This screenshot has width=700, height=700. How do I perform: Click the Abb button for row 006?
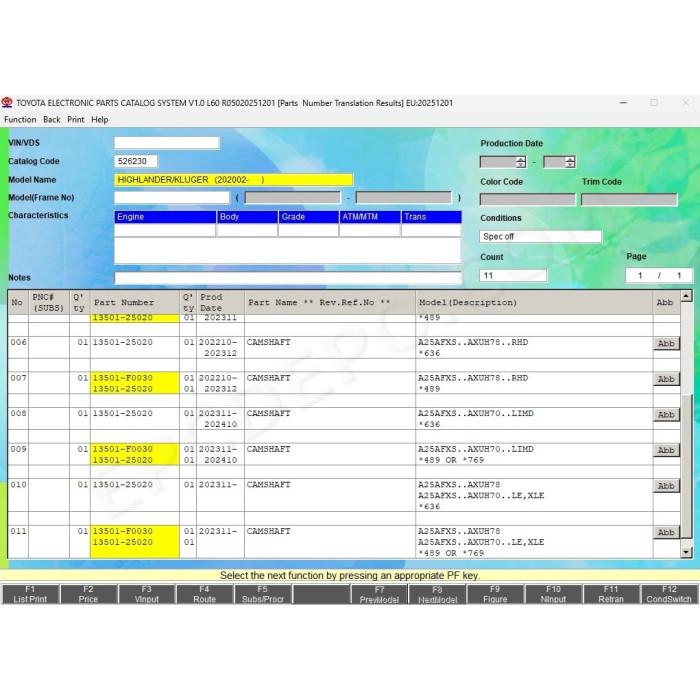[666, 343]
